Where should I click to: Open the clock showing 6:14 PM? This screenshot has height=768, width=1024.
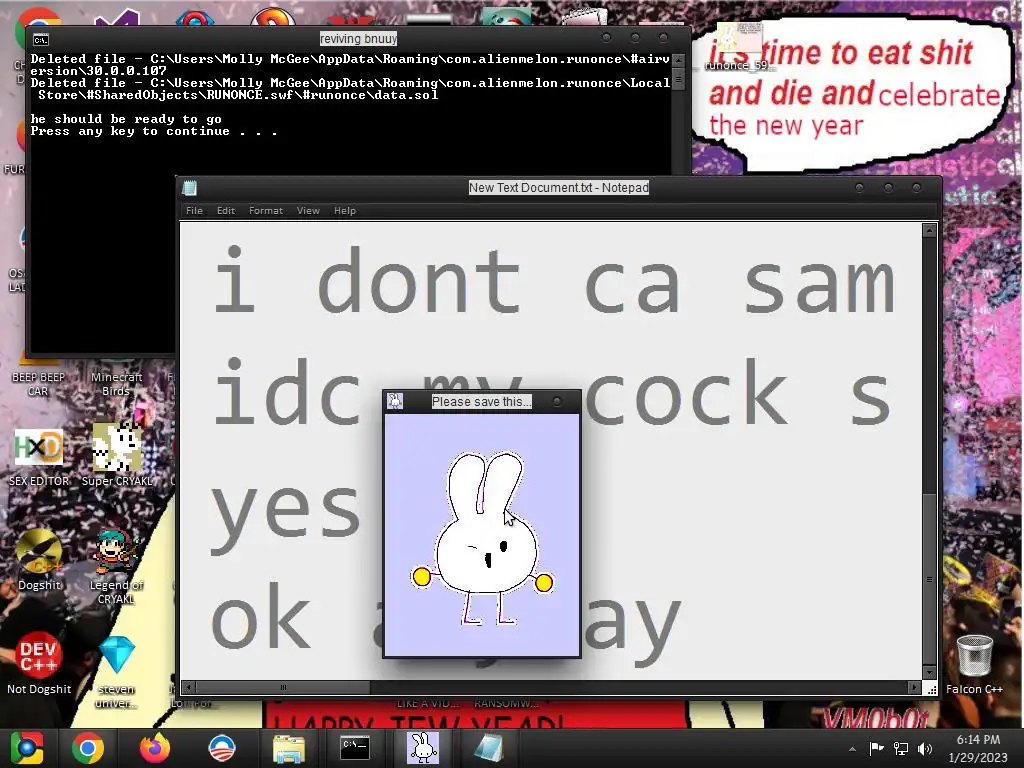point(978,748)
